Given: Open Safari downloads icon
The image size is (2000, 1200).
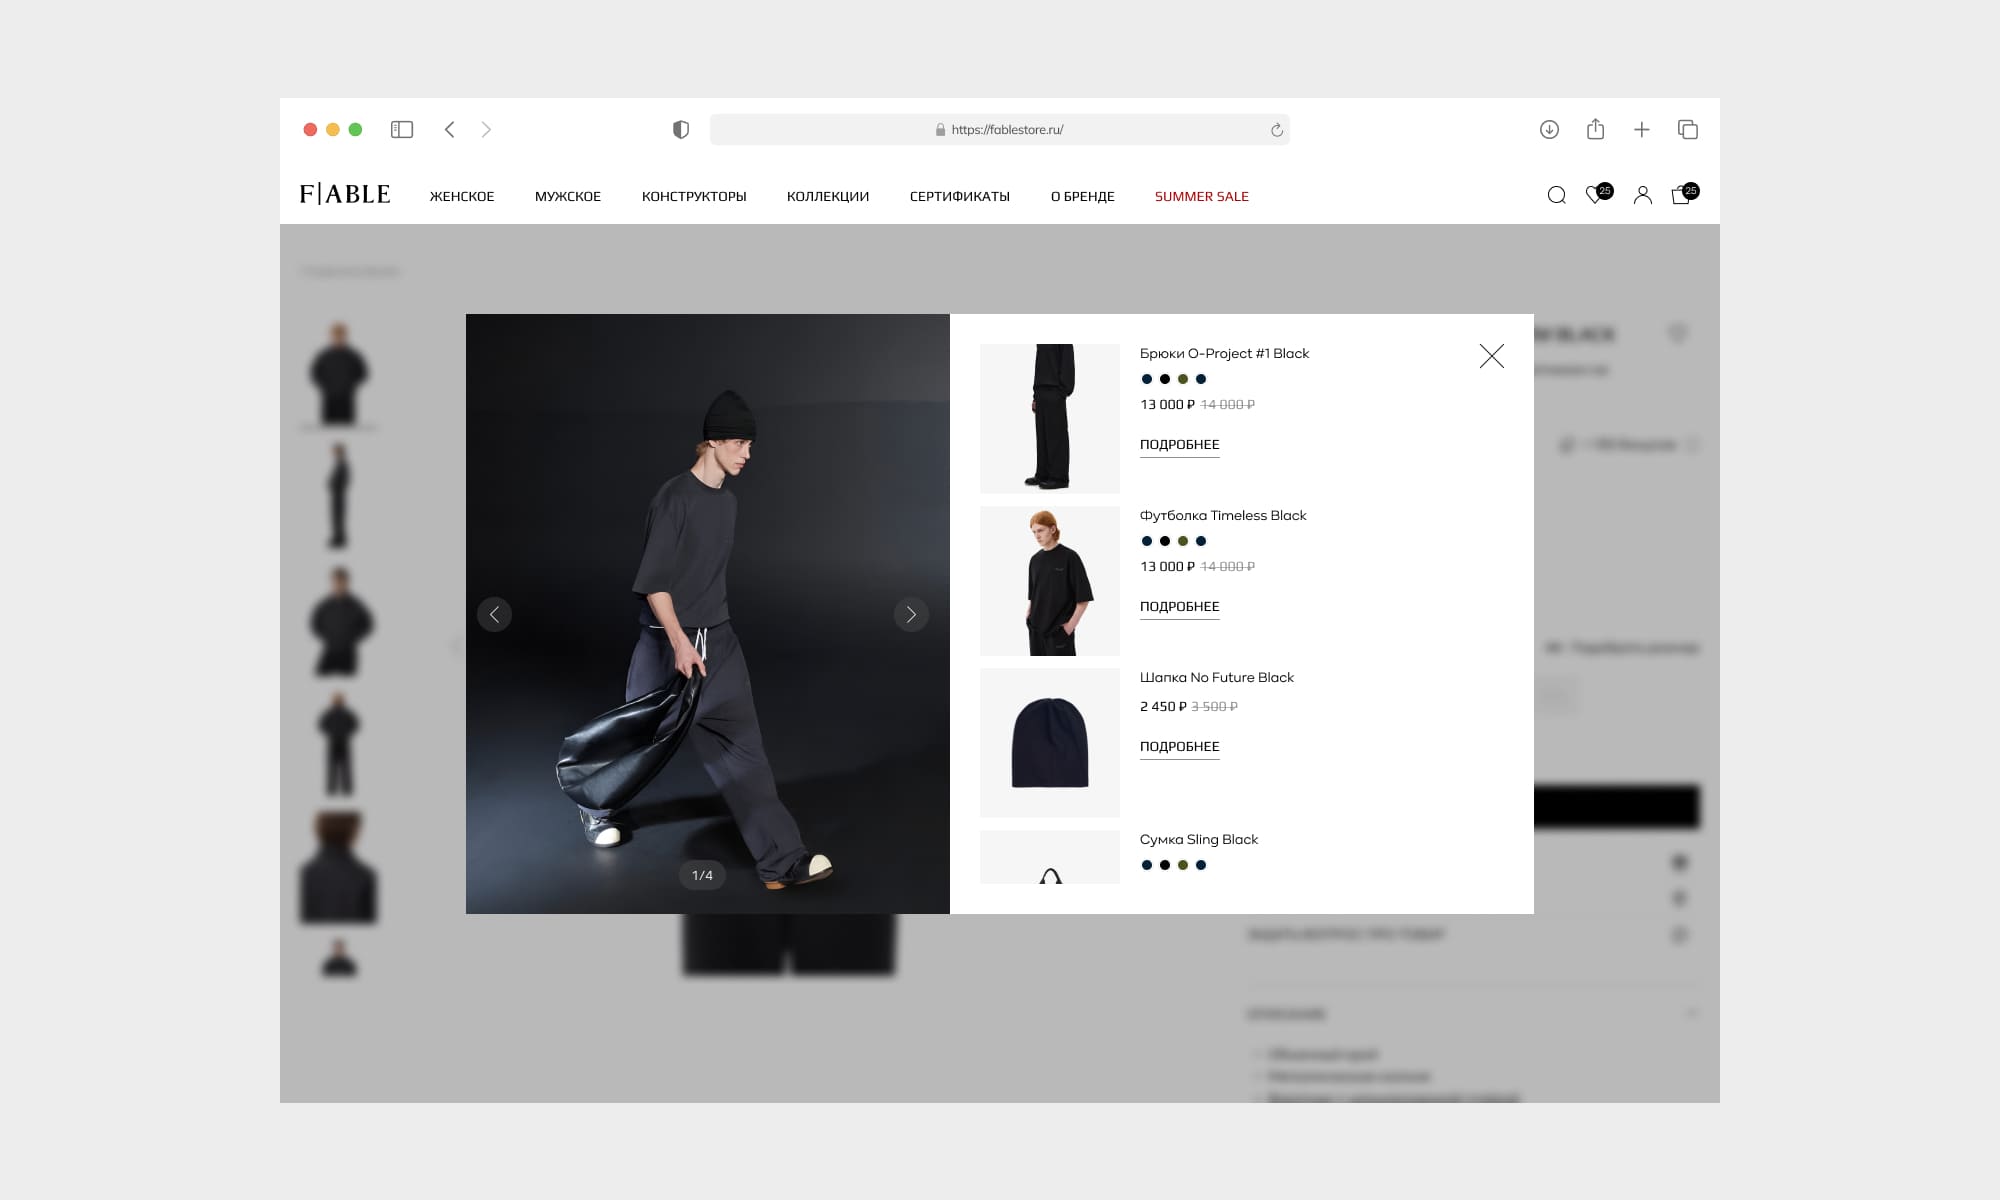Looking at the screenshot, I should click(1549, 129).
